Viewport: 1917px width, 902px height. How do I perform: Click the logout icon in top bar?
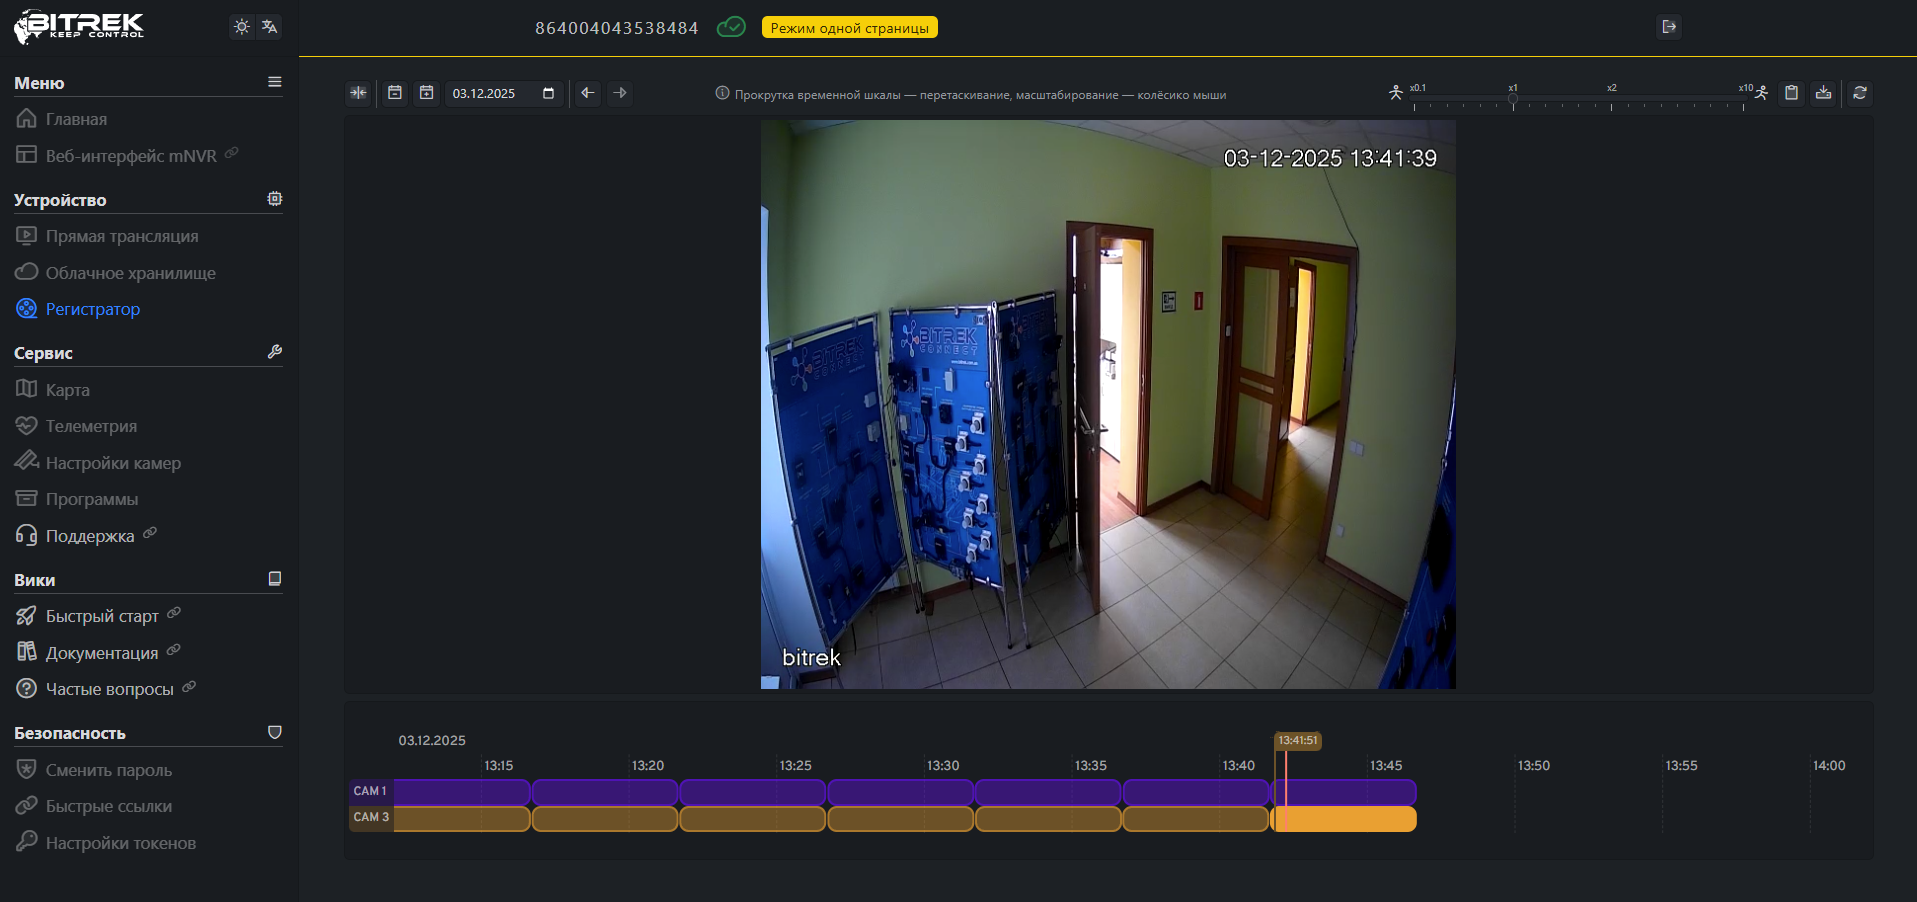pyautogui.click(x=1668, y=27)
